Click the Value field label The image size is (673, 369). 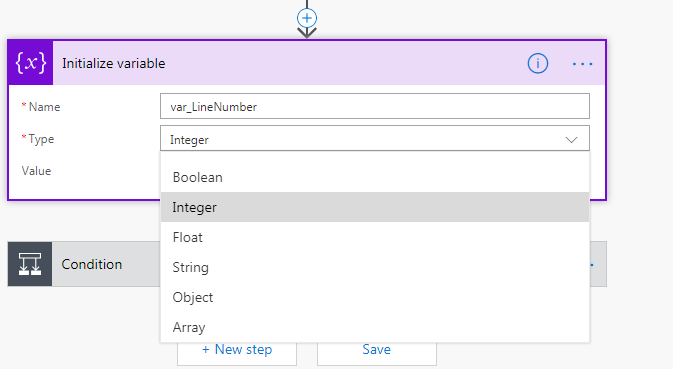click(x=36, y=171)
